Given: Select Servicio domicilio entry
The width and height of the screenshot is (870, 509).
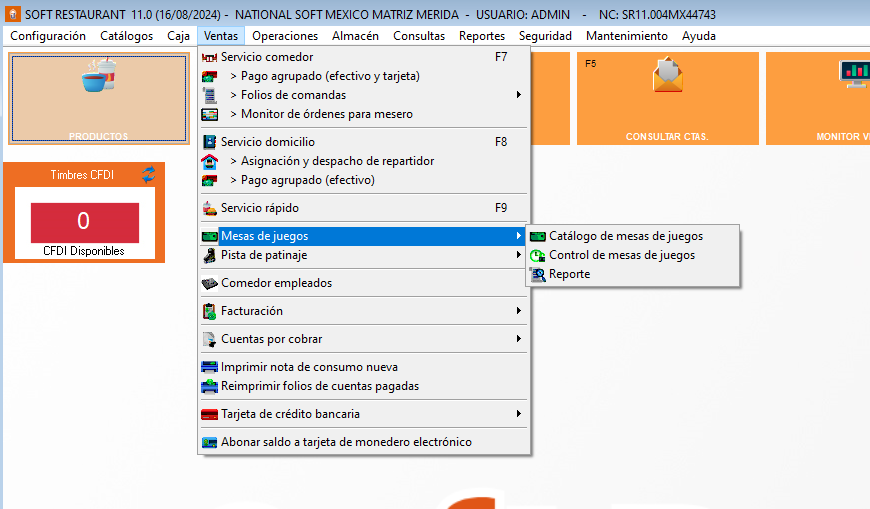Looking at the screenshot, I should tap(364, 142).
